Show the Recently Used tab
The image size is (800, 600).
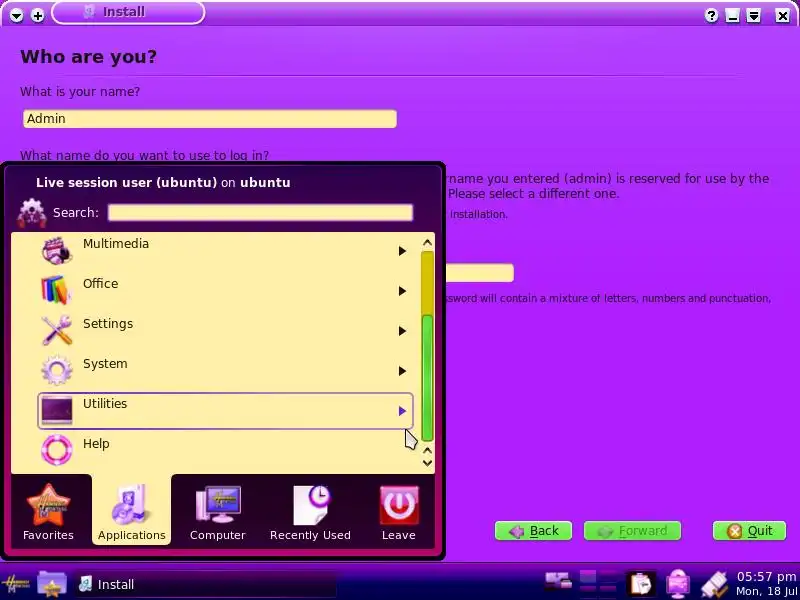pos(310,512)
